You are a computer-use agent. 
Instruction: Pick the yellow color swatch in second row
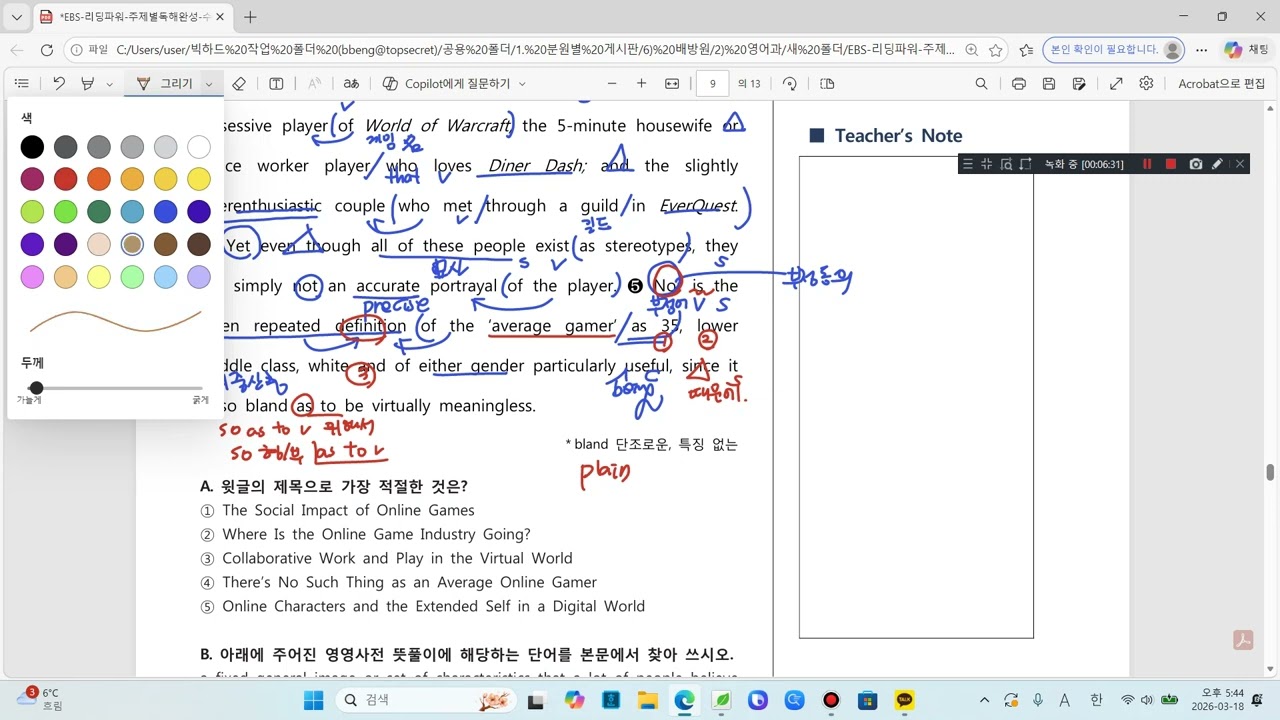pos(199,179)
